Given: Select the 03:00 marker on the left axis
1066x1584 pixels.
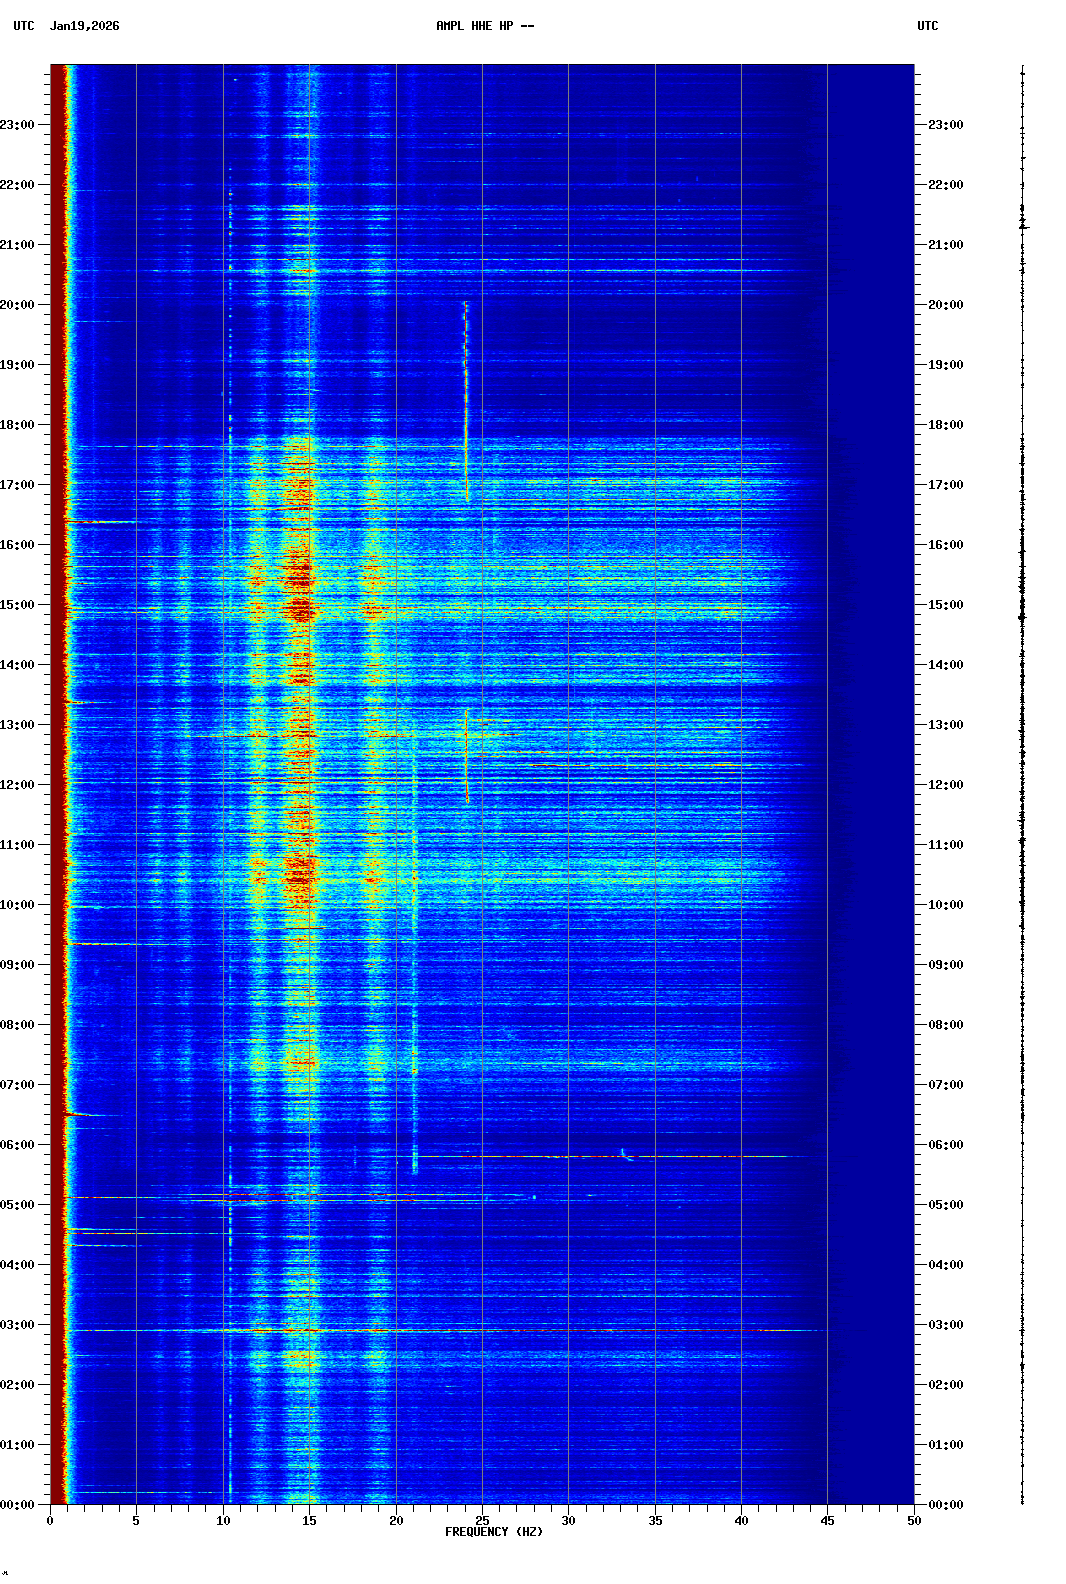Looking at the screenshot, I should (18, 1325).
